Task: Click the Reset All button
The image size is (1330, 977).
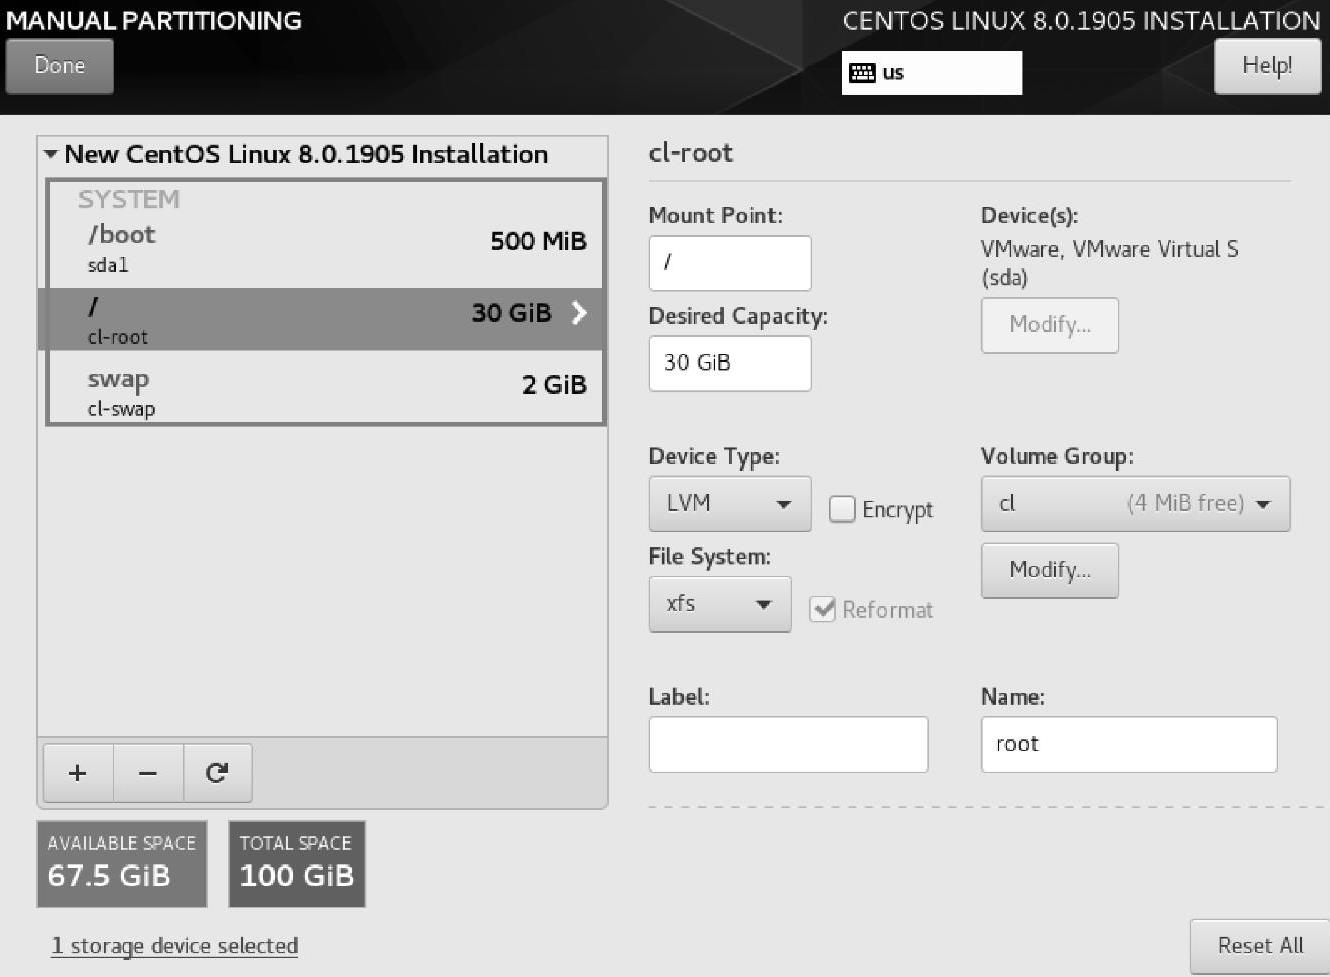Action: coord(1260,946)
